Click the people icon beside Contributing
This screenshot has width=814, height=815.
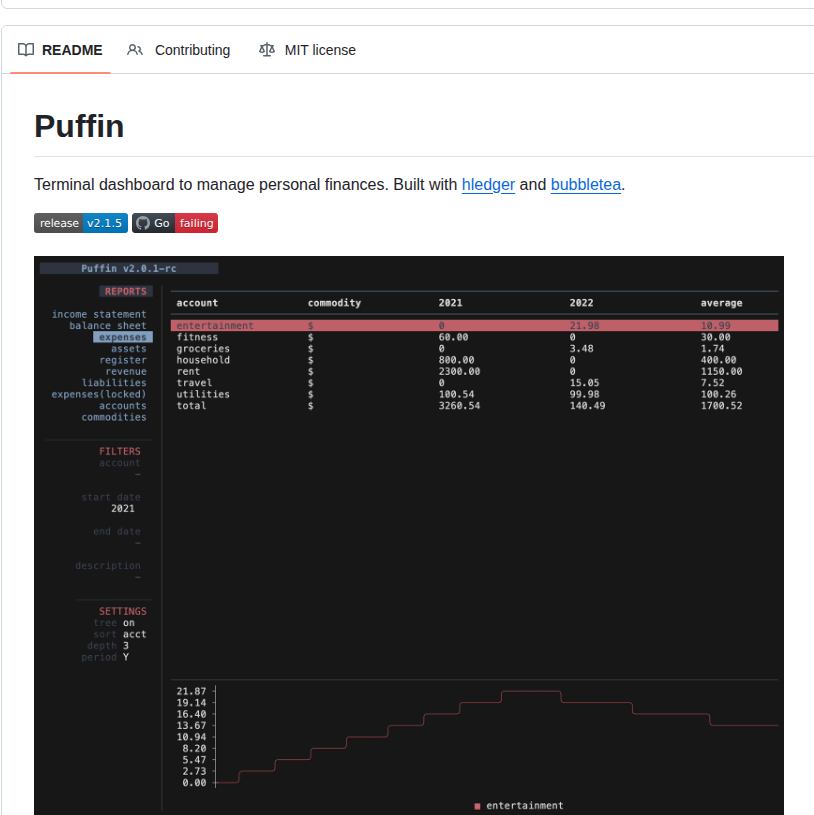click(x=135, y=50)
